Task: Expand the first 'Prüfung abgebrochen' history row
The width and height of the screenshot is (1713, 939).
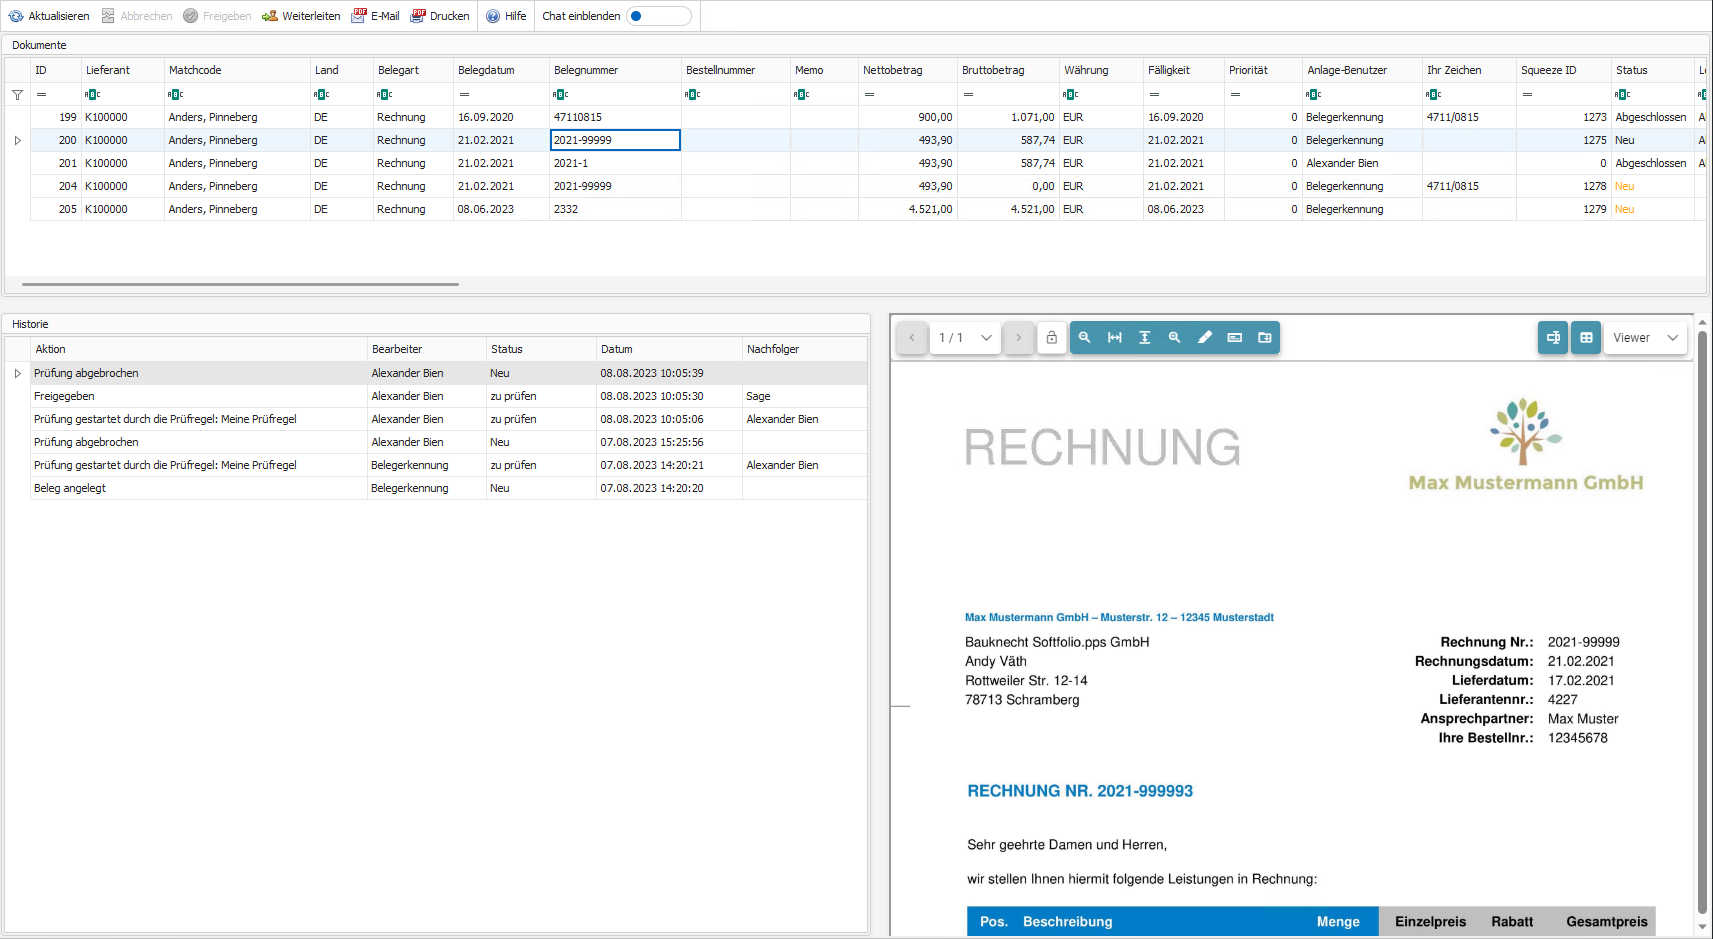Action: 17,374
